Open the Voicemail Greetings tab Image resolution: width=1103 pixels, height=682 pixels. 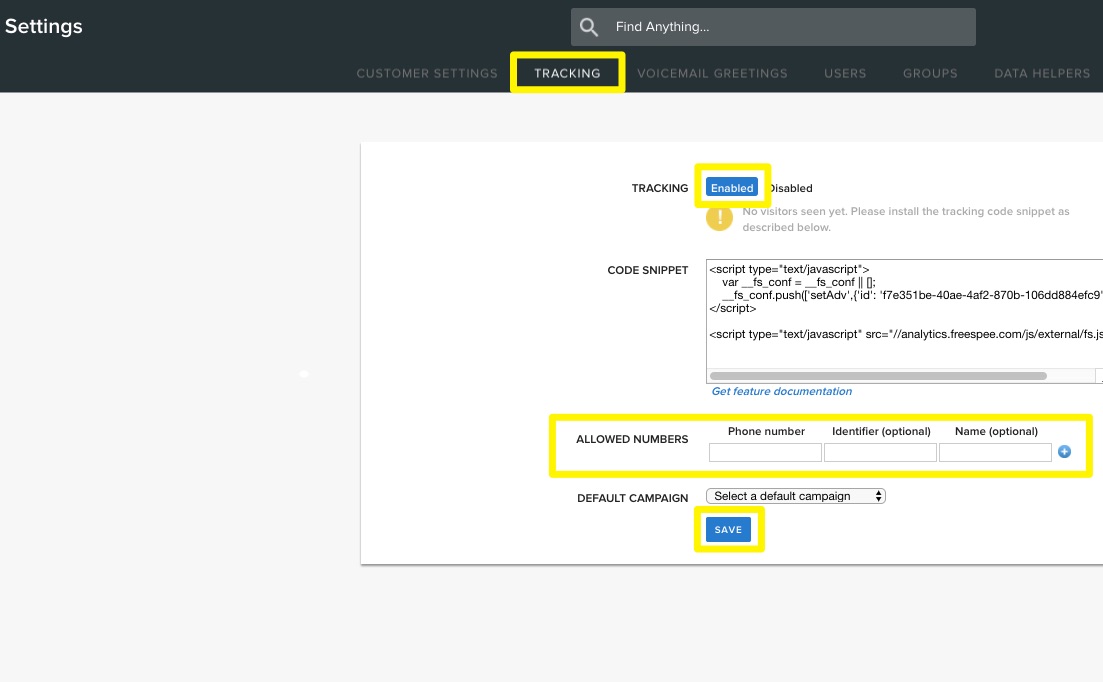(x=712, y=73)
